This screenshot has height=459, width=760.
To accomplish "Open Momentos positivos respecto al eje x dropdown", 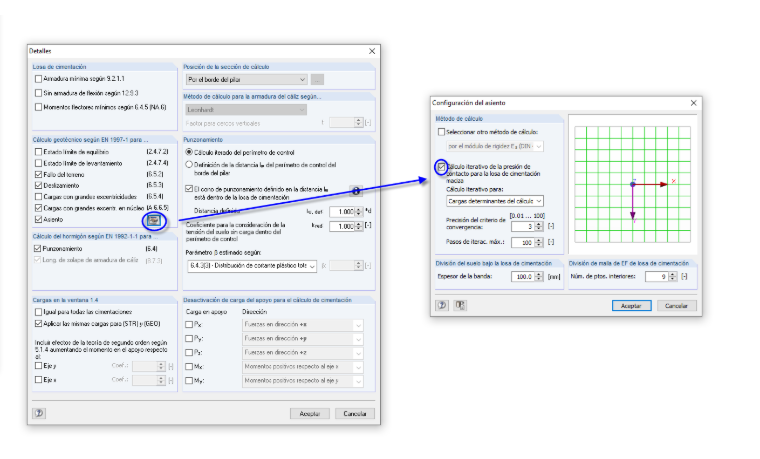I will [302, 367].
